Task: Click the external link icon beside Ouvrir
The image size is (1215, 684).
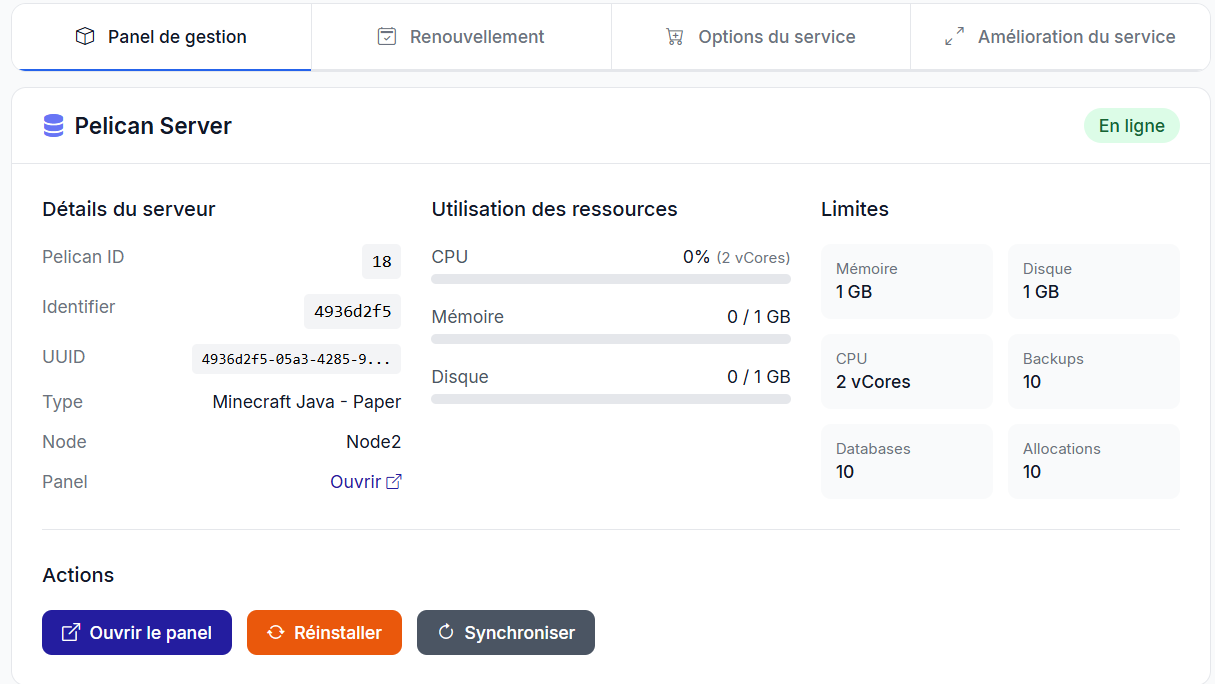Action: click(x=394, y=482)
